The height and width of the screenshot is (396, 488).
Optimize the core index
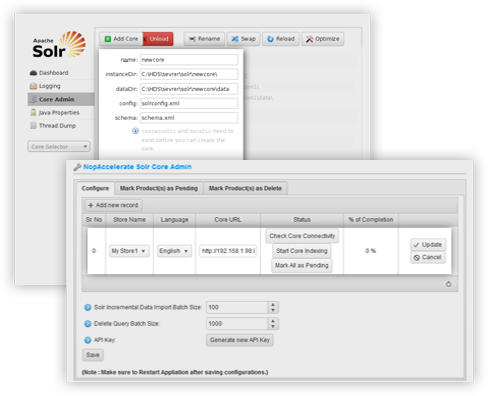(x=323, y=39)
